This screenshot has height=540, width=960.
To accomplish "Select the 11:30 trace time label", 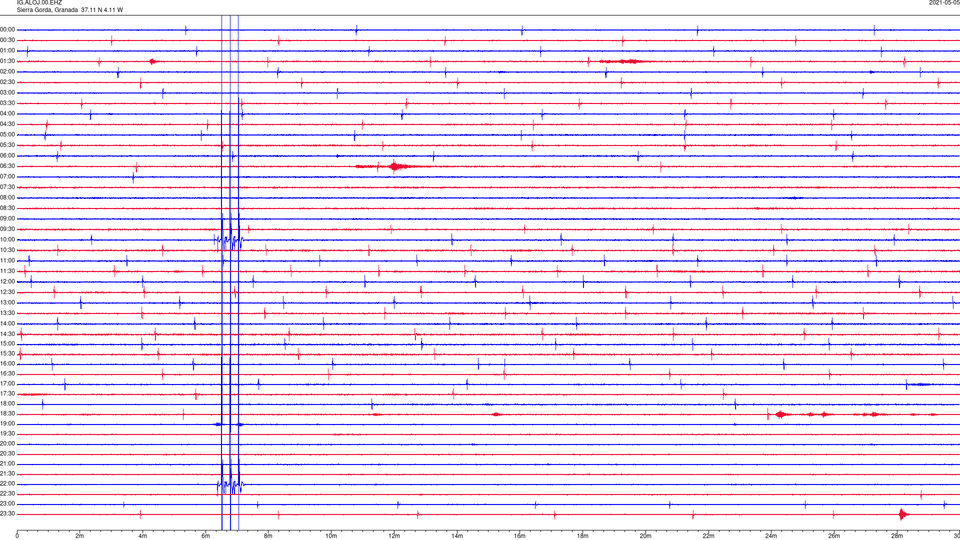I will [x=8, y=271].
